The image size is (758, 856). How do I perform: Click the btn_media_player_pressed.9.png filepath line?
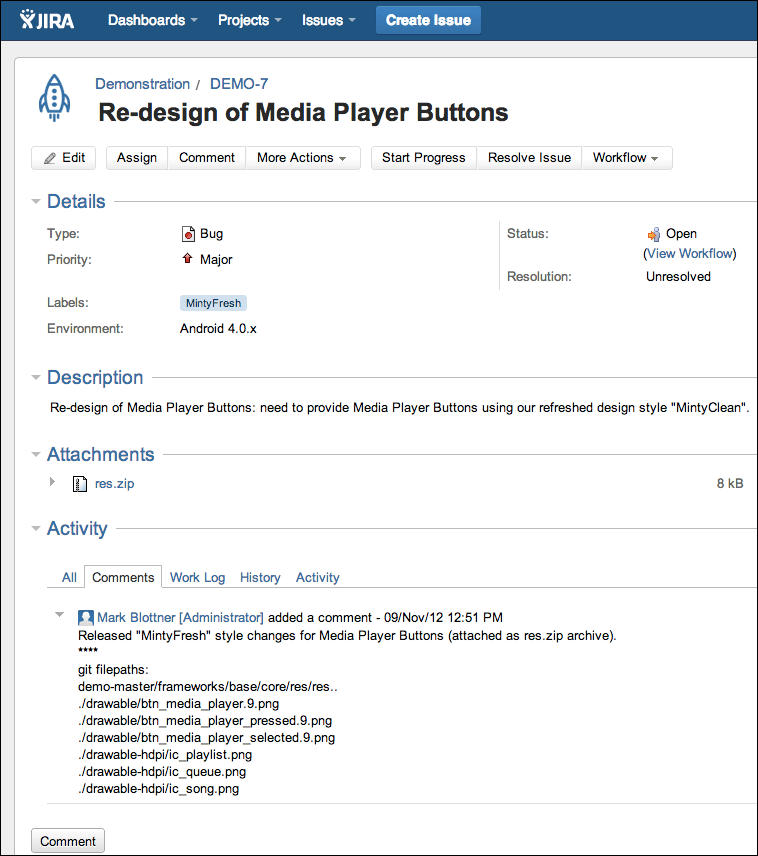tap(205, 721)
